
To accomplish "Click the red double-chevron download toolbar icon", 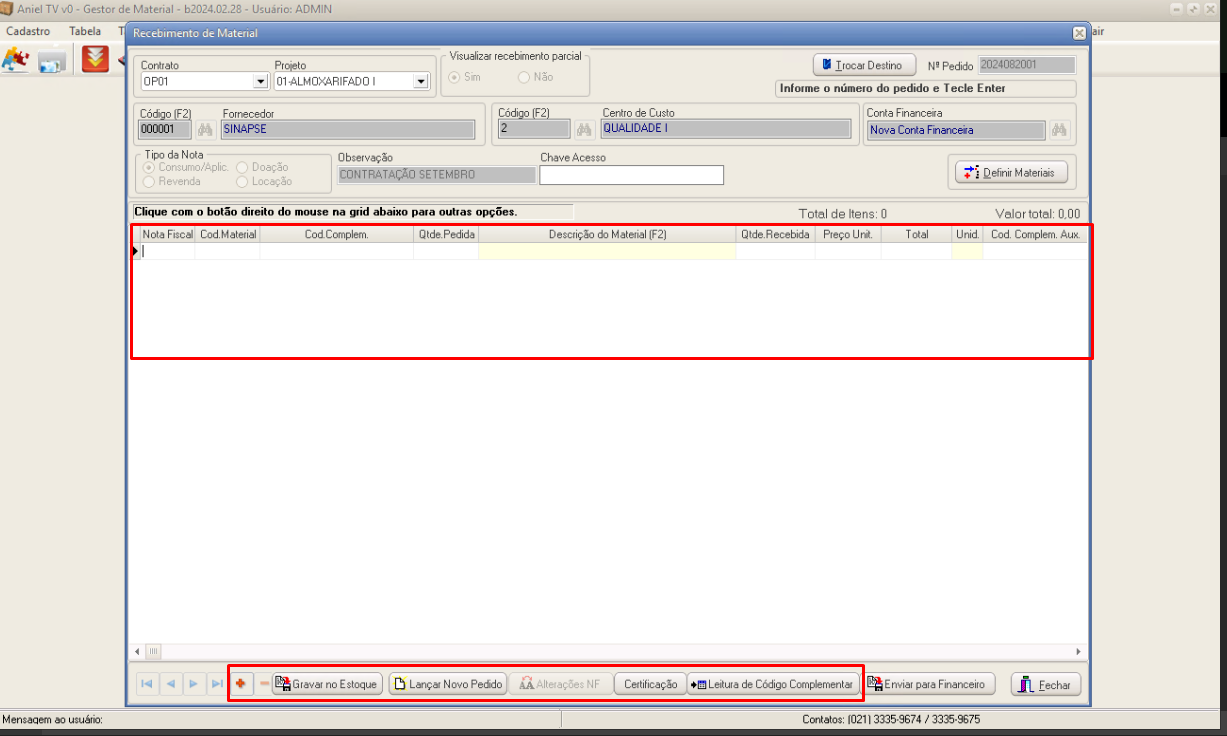I will [95, 60].
